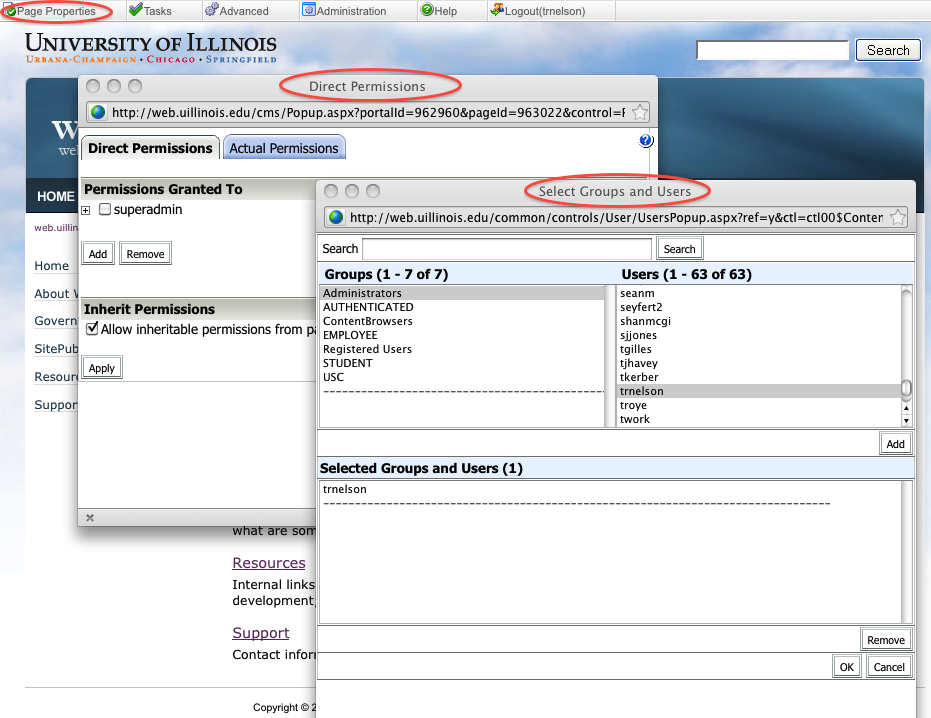Click Home in the left sidebar navigation
Image resolution: width=931 pixels, height=718 pixels.
pos(52,265)
